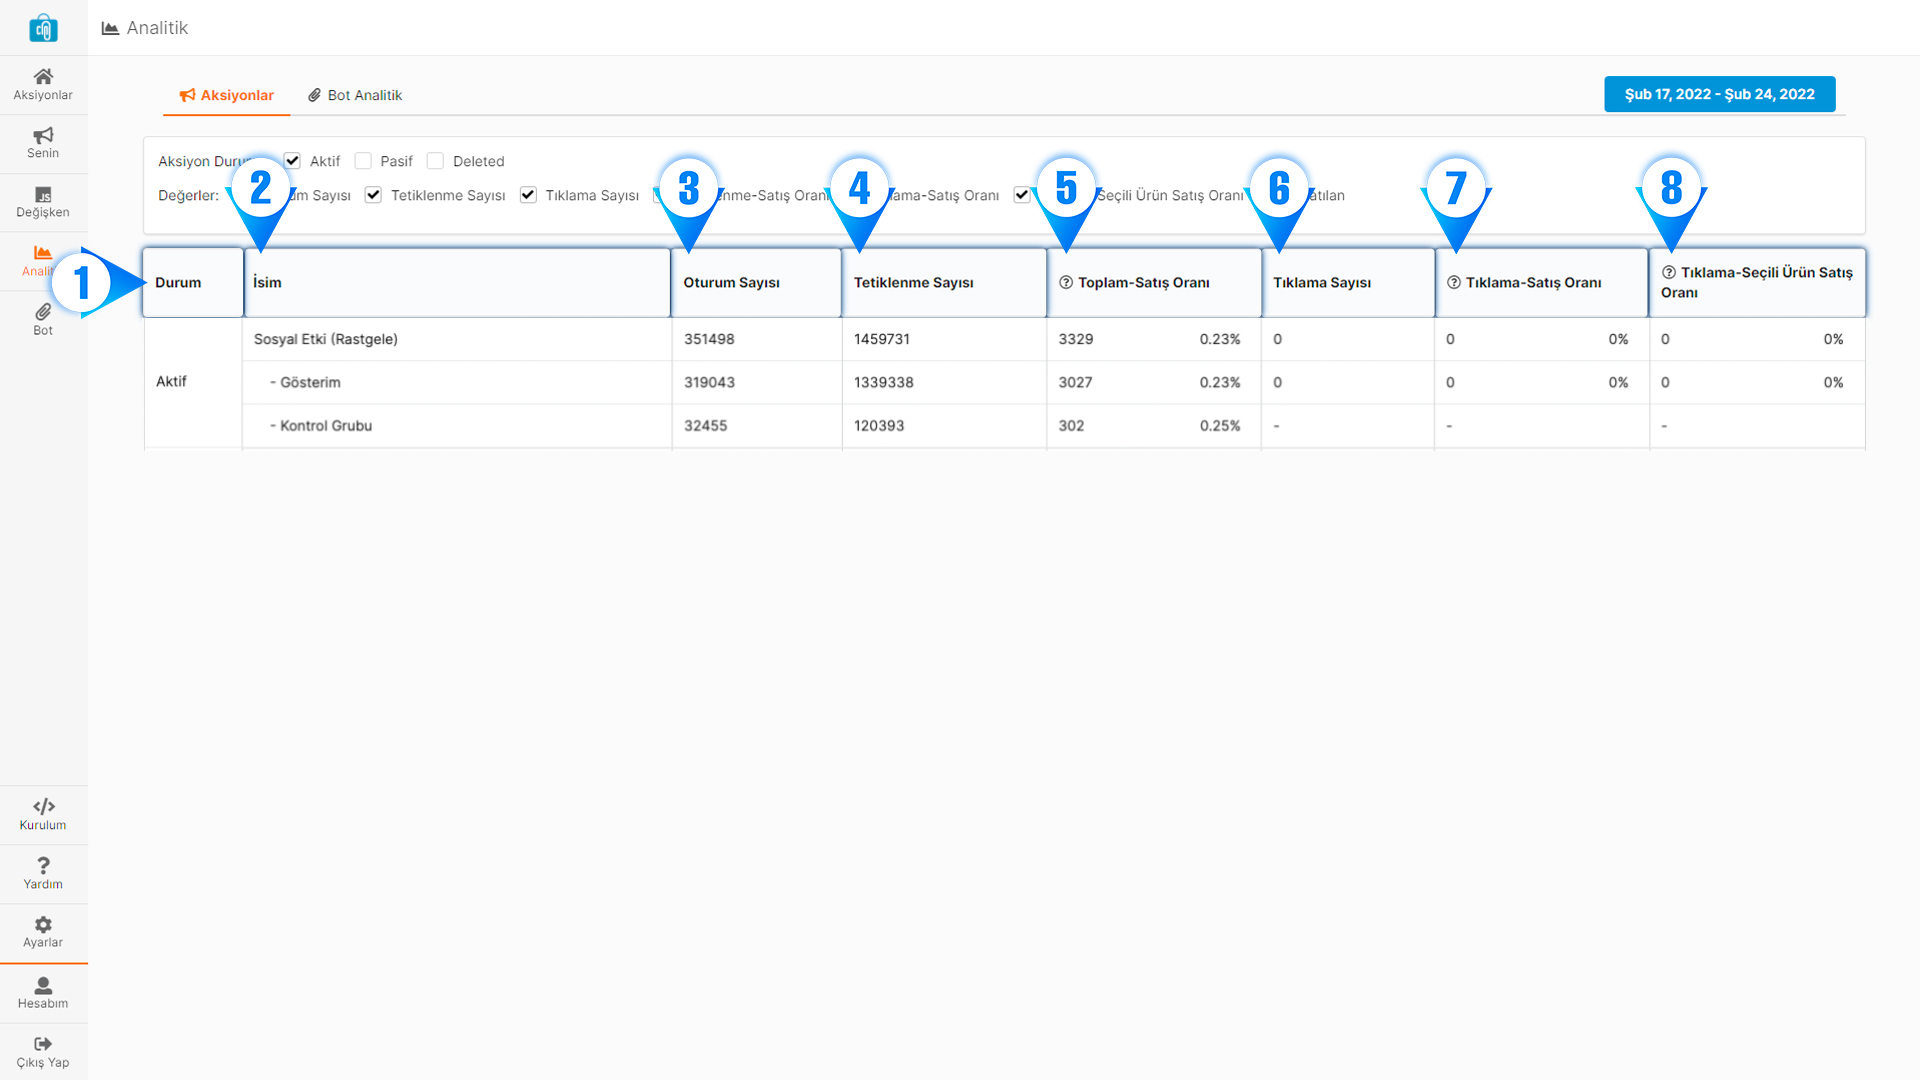Open Ayarlar gear icon
The image size is (1920, 1080).
point(43,925)
